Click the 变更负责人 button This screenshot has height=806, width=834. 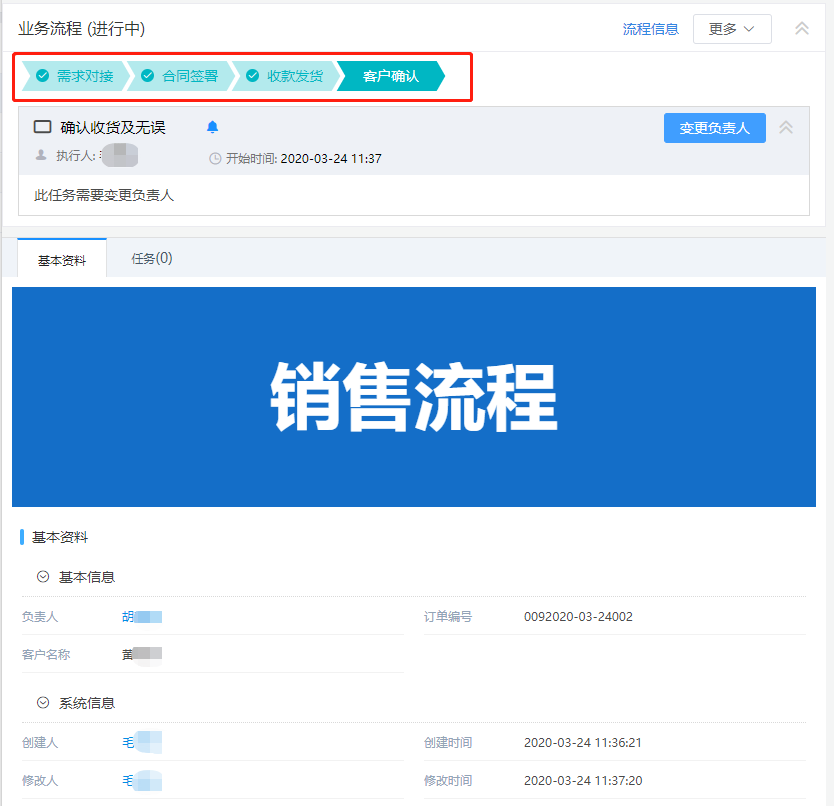(x=714, y=128)
